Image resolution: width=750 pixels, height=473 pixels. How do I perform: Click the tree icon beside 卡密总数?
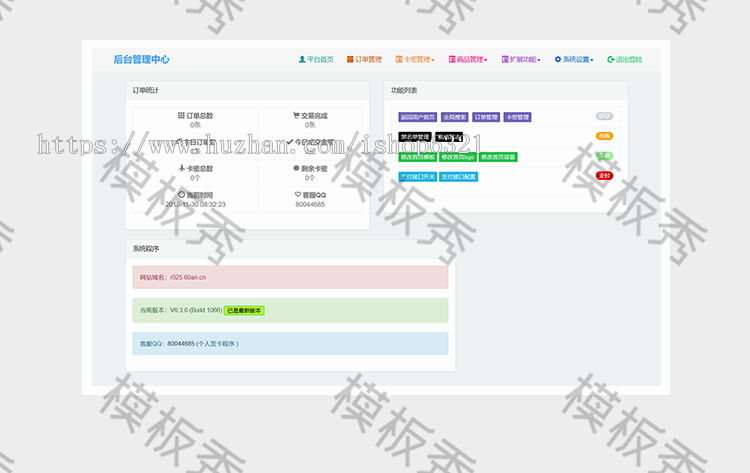click(x=182, y=168)
